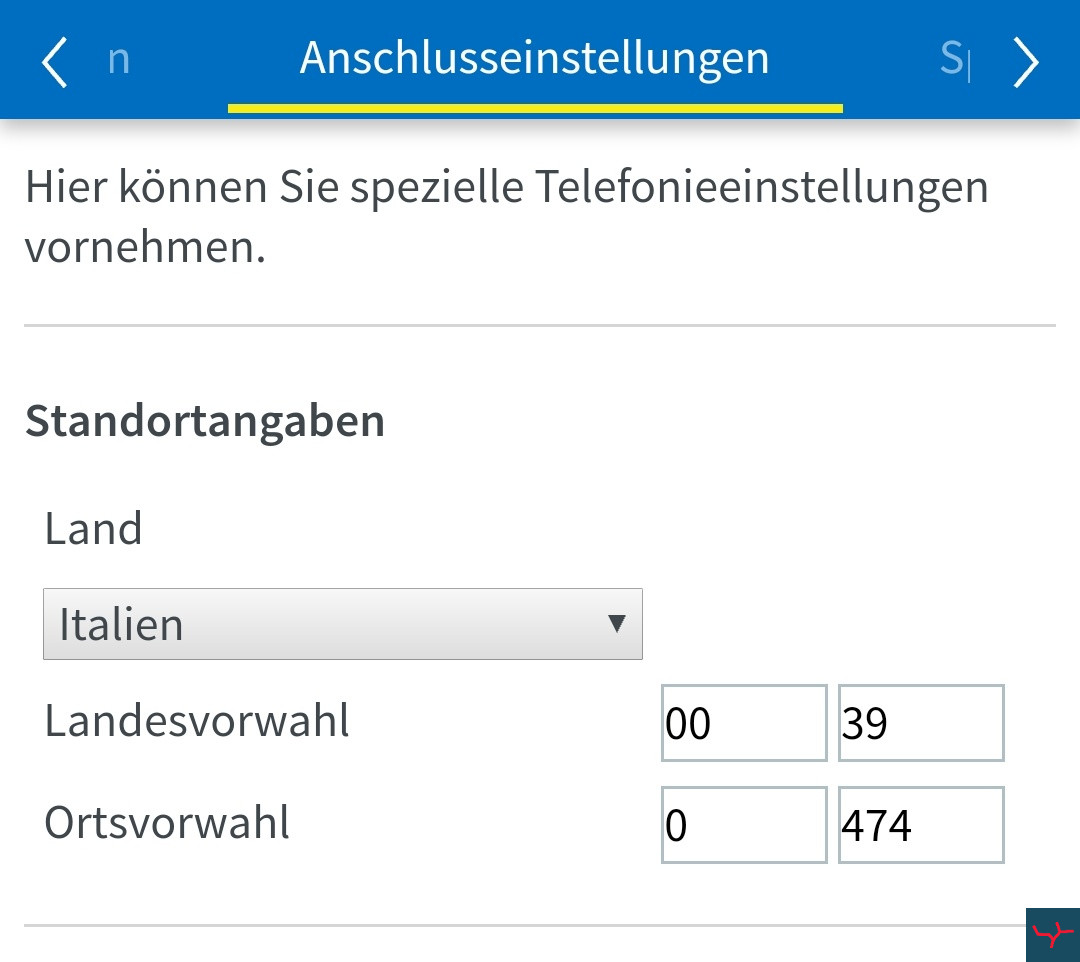Go to previous tab with left chevron

(x=54, y=62)
